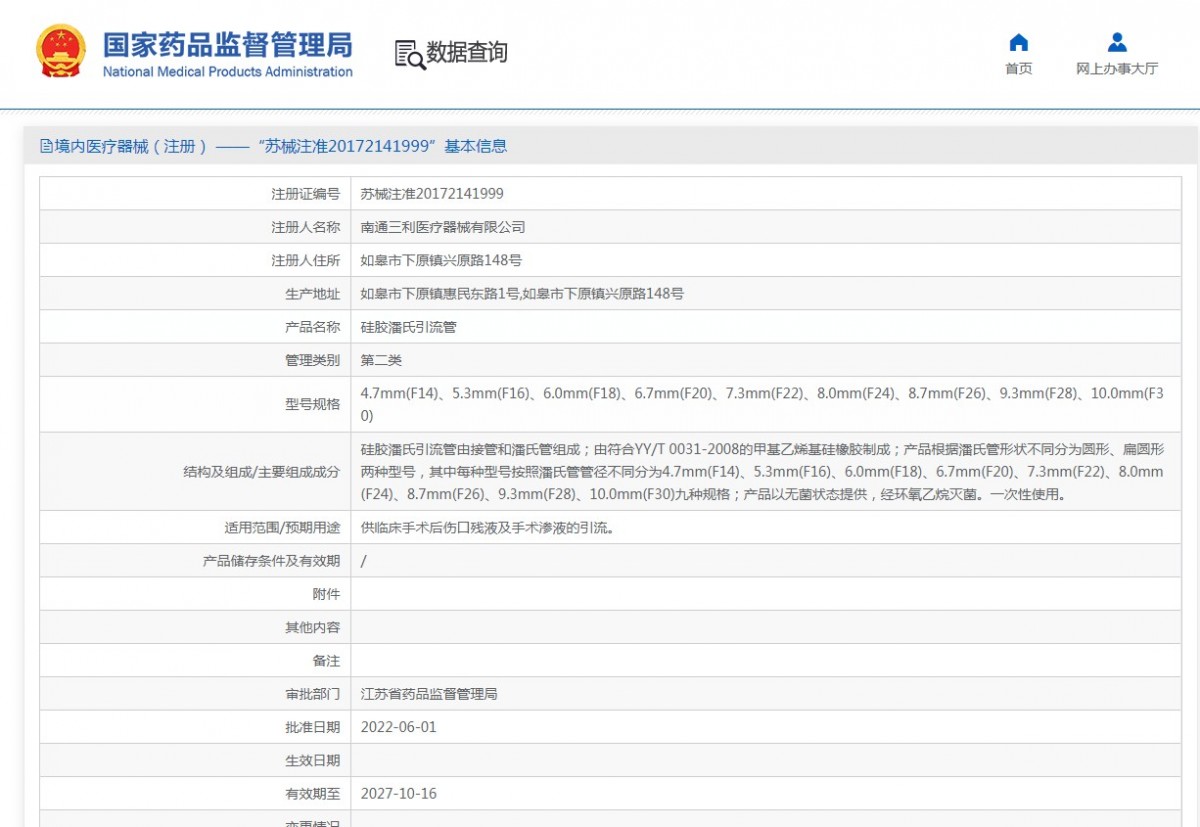Click the 附件 label cell
The width and height of the screenshot is (1200, 827).
pyautogui.click(x=195, y=594)
